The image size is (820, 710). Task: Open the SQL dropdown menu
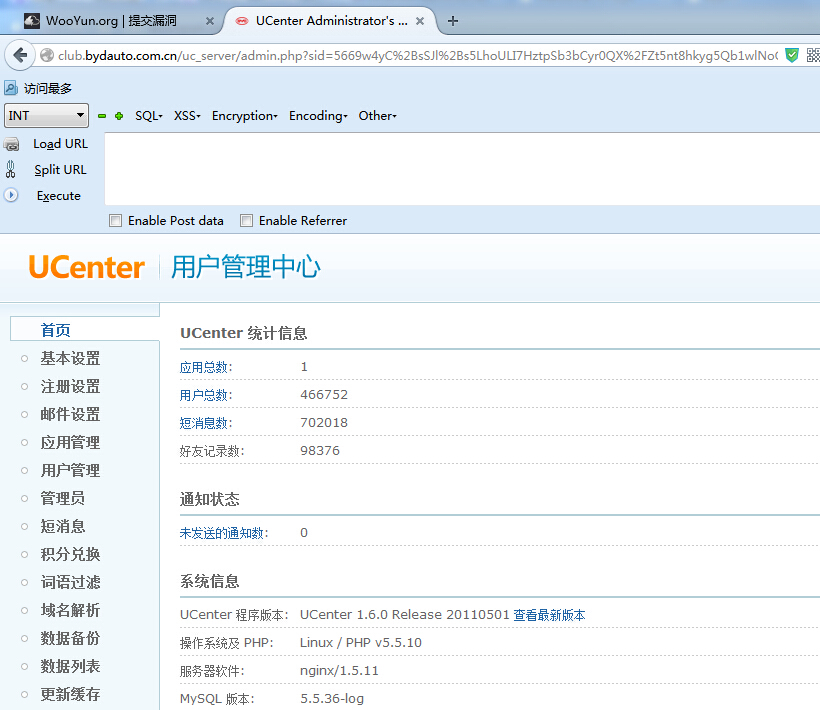point(149,116)
